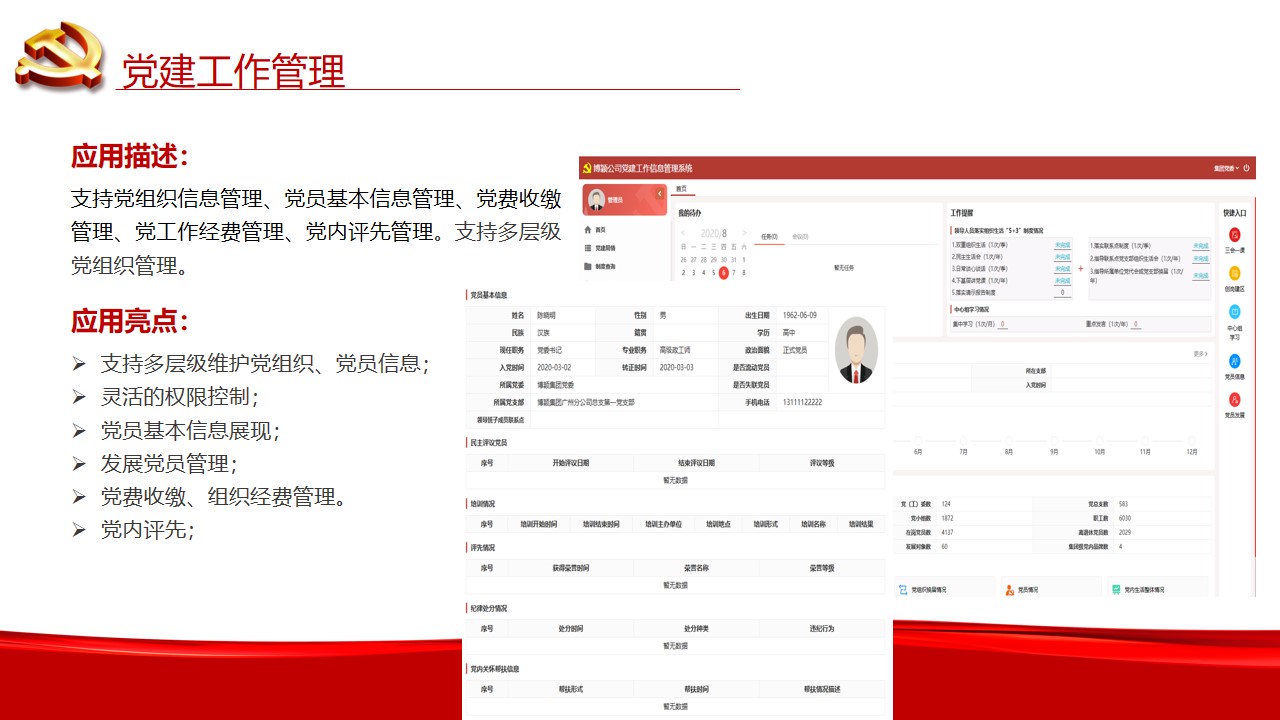1280x720 pixels.
Task: Open the 制度查询 folder item in sidebar
Action: [588, 266]
